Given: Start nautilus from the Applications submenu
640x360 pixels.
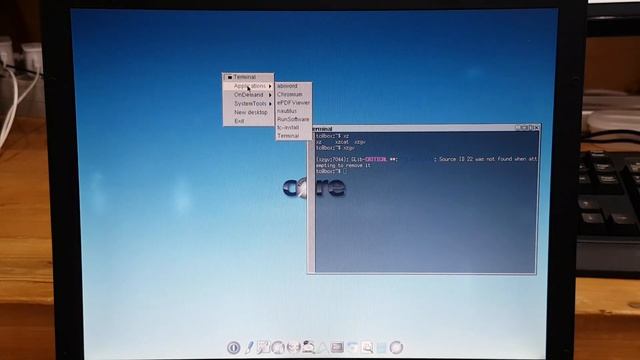Looking at the screenshot, I should tap(293, 111).
